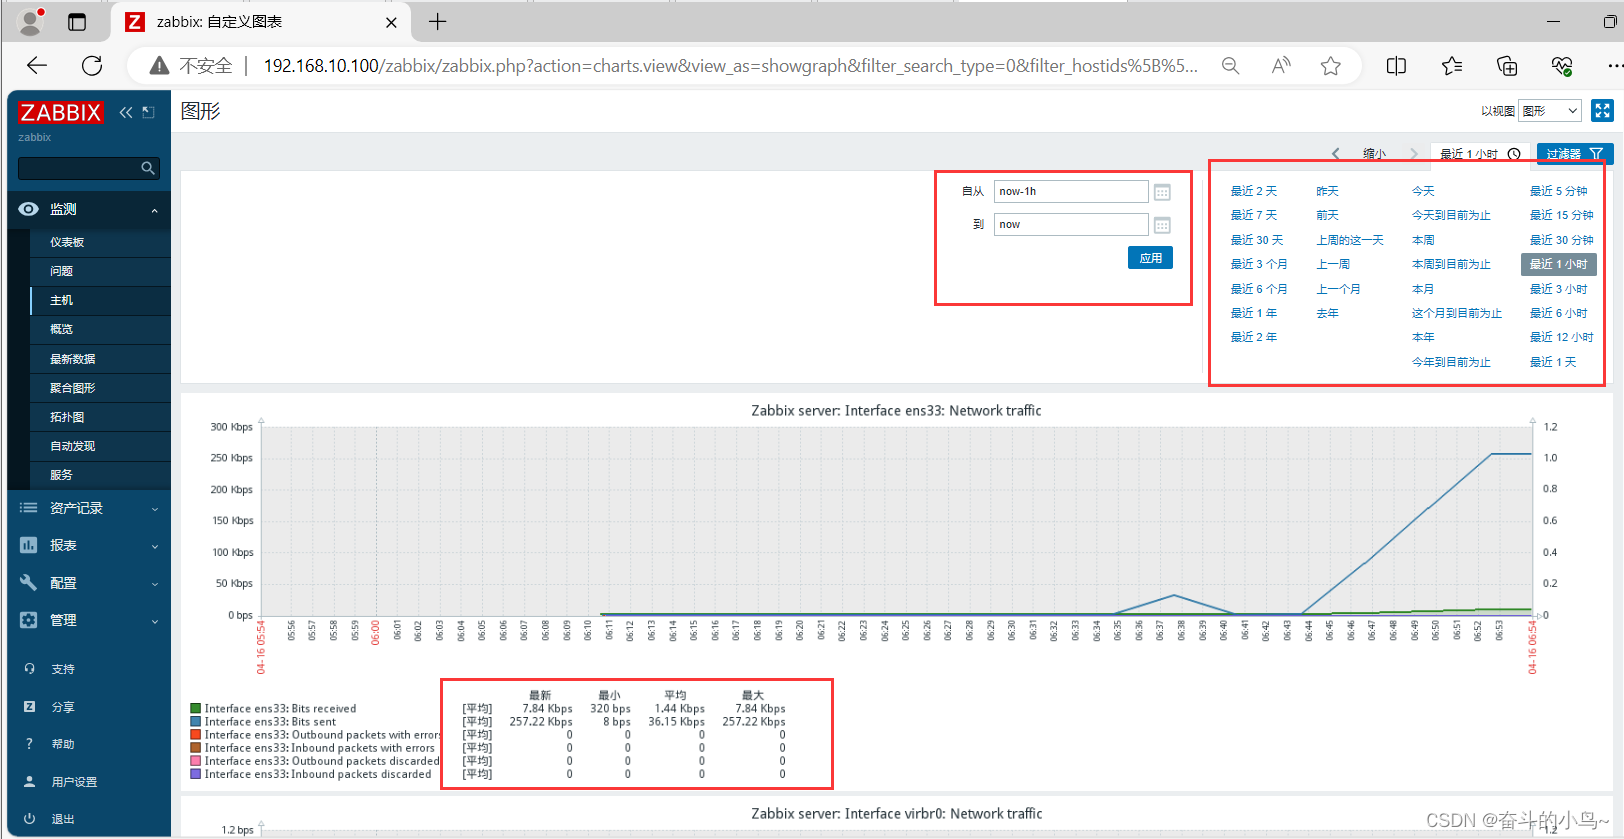
Task: Open the calendar picker beside the now field
Action: pos(1162,225)
